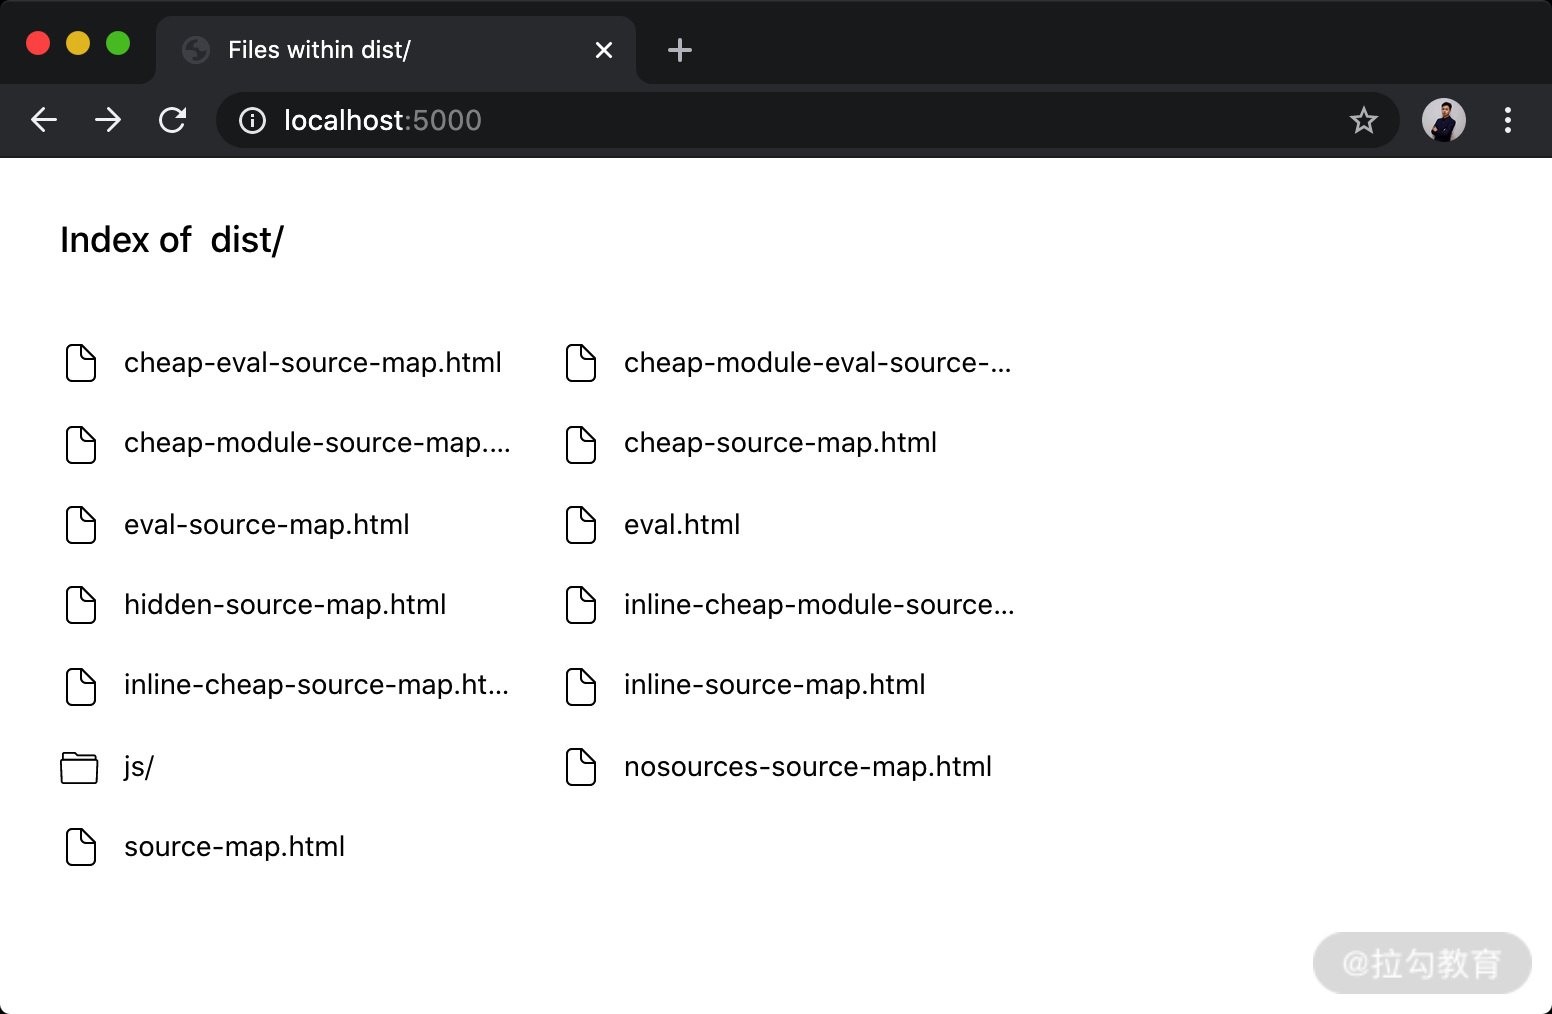Click the js/ folder icon
Screen dimensions: 1552x1014
pyautogui.click(x=79, y=767)
